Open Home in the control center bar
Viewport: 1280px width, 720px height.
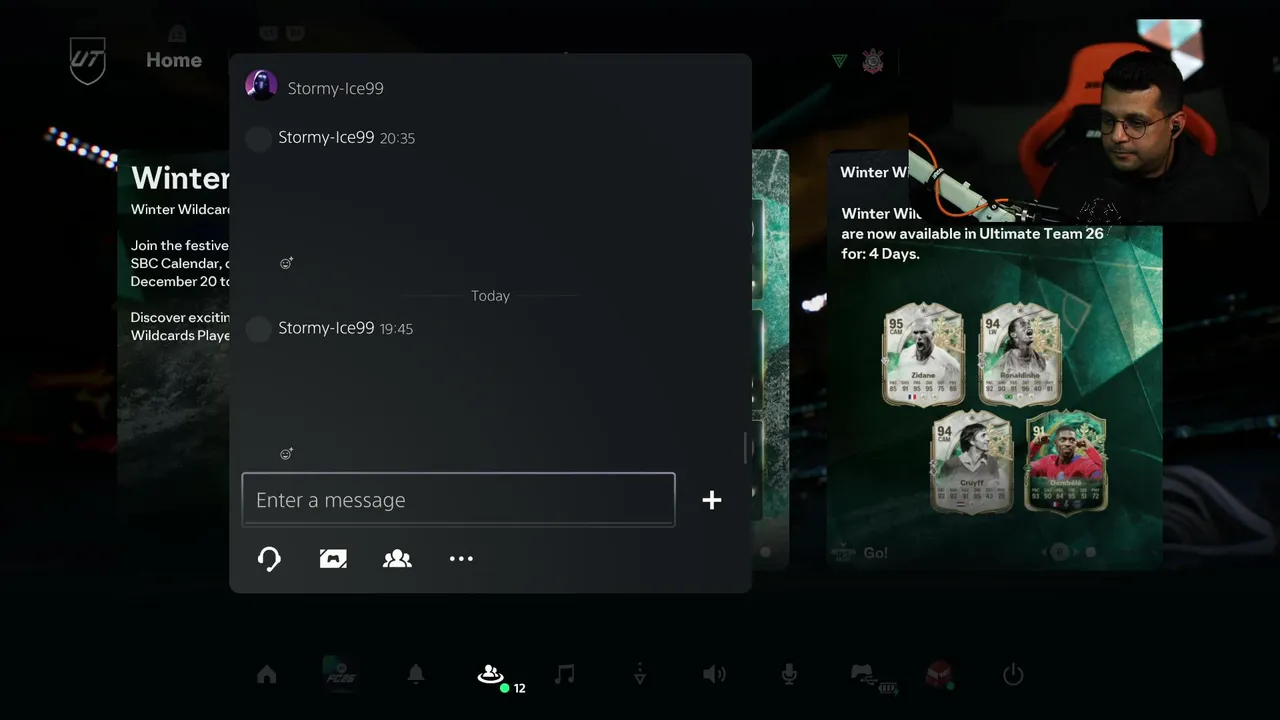266,675
